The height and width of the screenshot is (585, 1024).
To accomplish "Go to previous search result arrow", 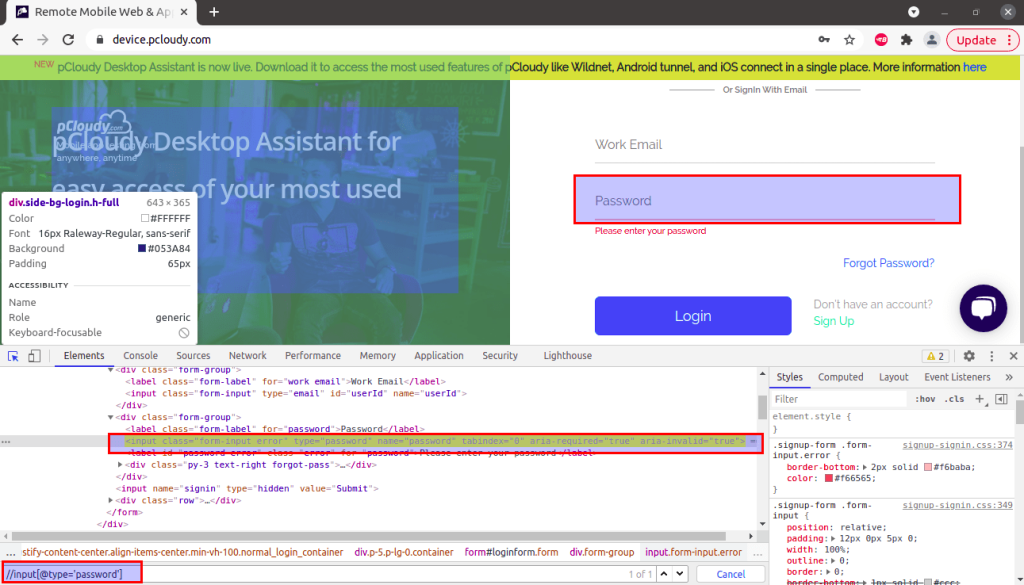I will pyautogui.click(x=664, y=574).
